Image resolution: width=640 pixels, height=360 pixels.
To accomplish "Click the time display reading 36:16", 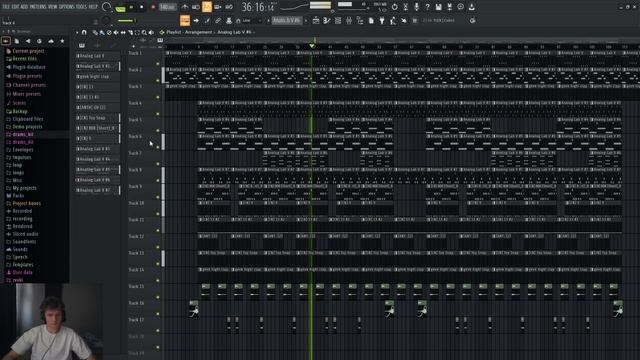I will (x=258, y=7).
